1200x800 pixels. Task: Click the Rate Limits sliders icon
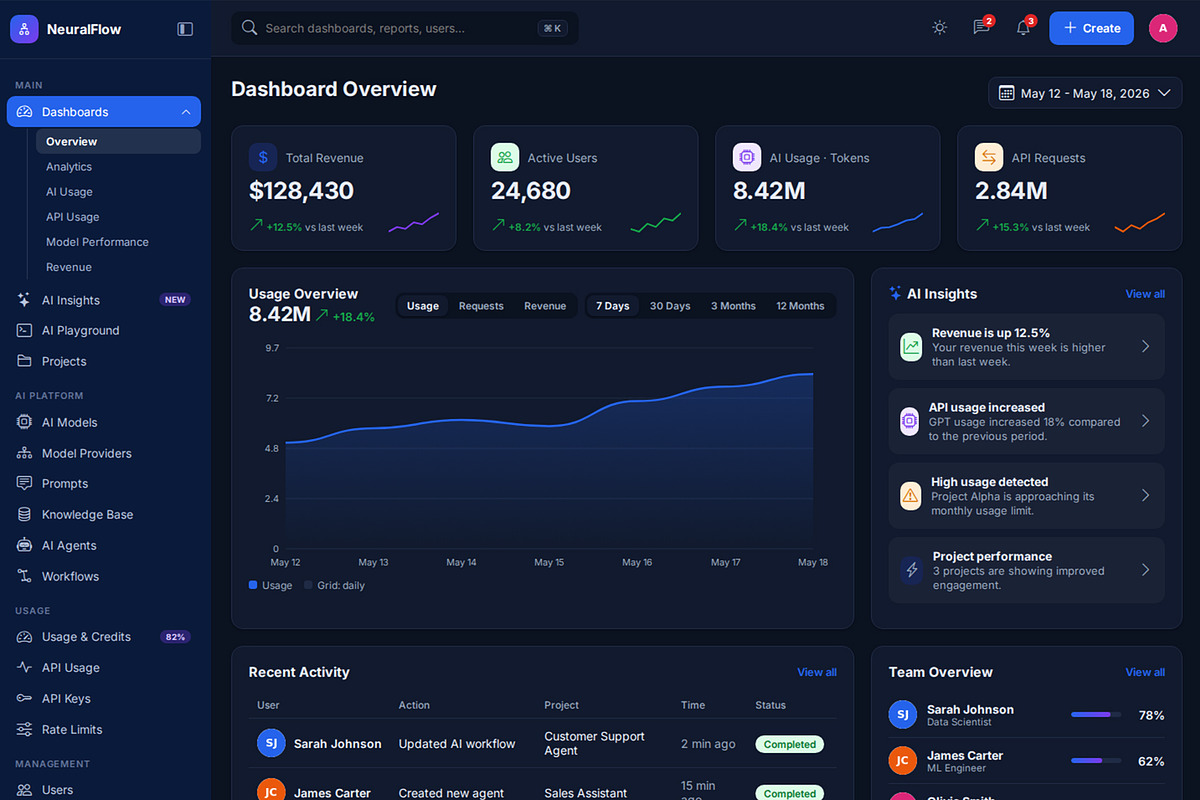(x=24, y=729)
